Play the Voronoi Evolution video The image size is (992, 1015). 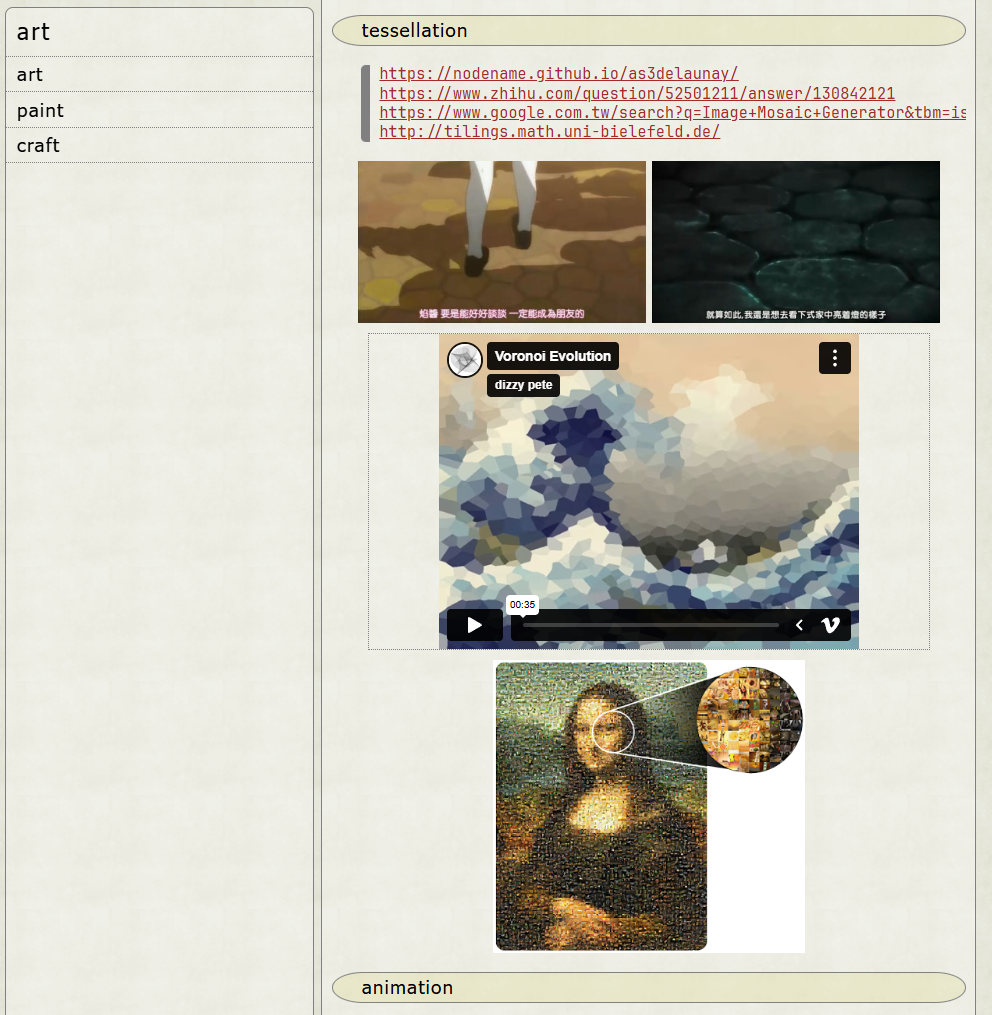pyautogui.click(x=474, y=625)
